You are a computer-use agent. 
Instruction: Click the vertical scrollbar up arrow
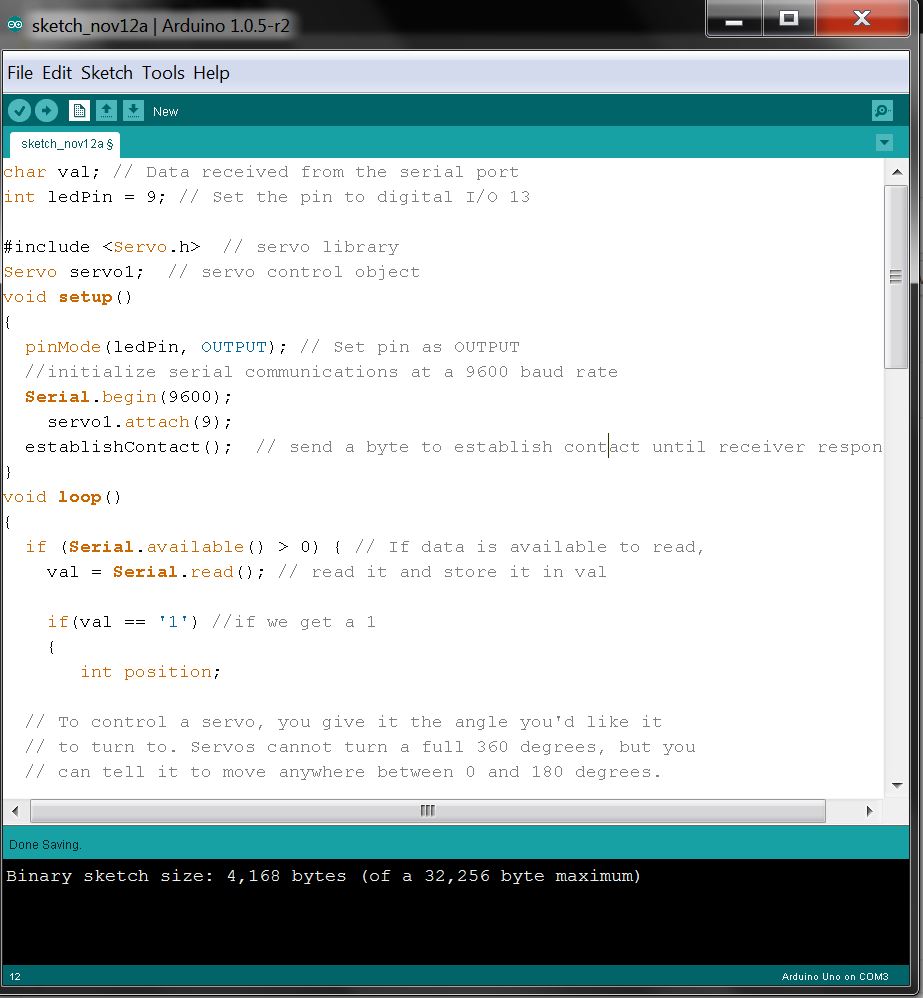(897, 172)
